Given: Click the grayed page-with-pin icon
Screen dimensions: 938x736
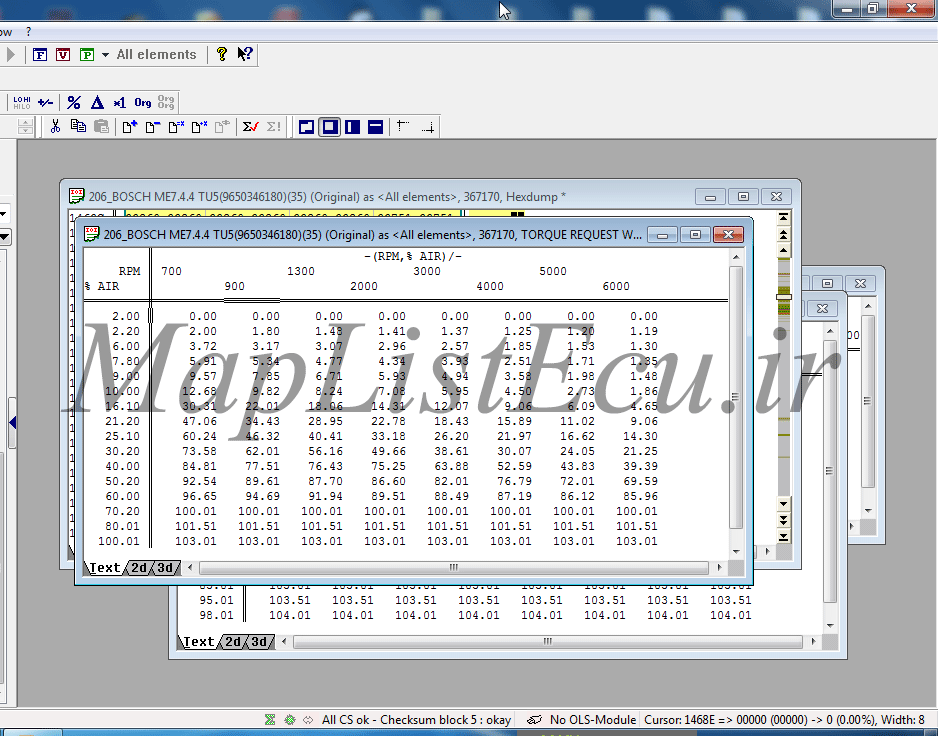Looking at the screenshot, I should coord(222,126).
